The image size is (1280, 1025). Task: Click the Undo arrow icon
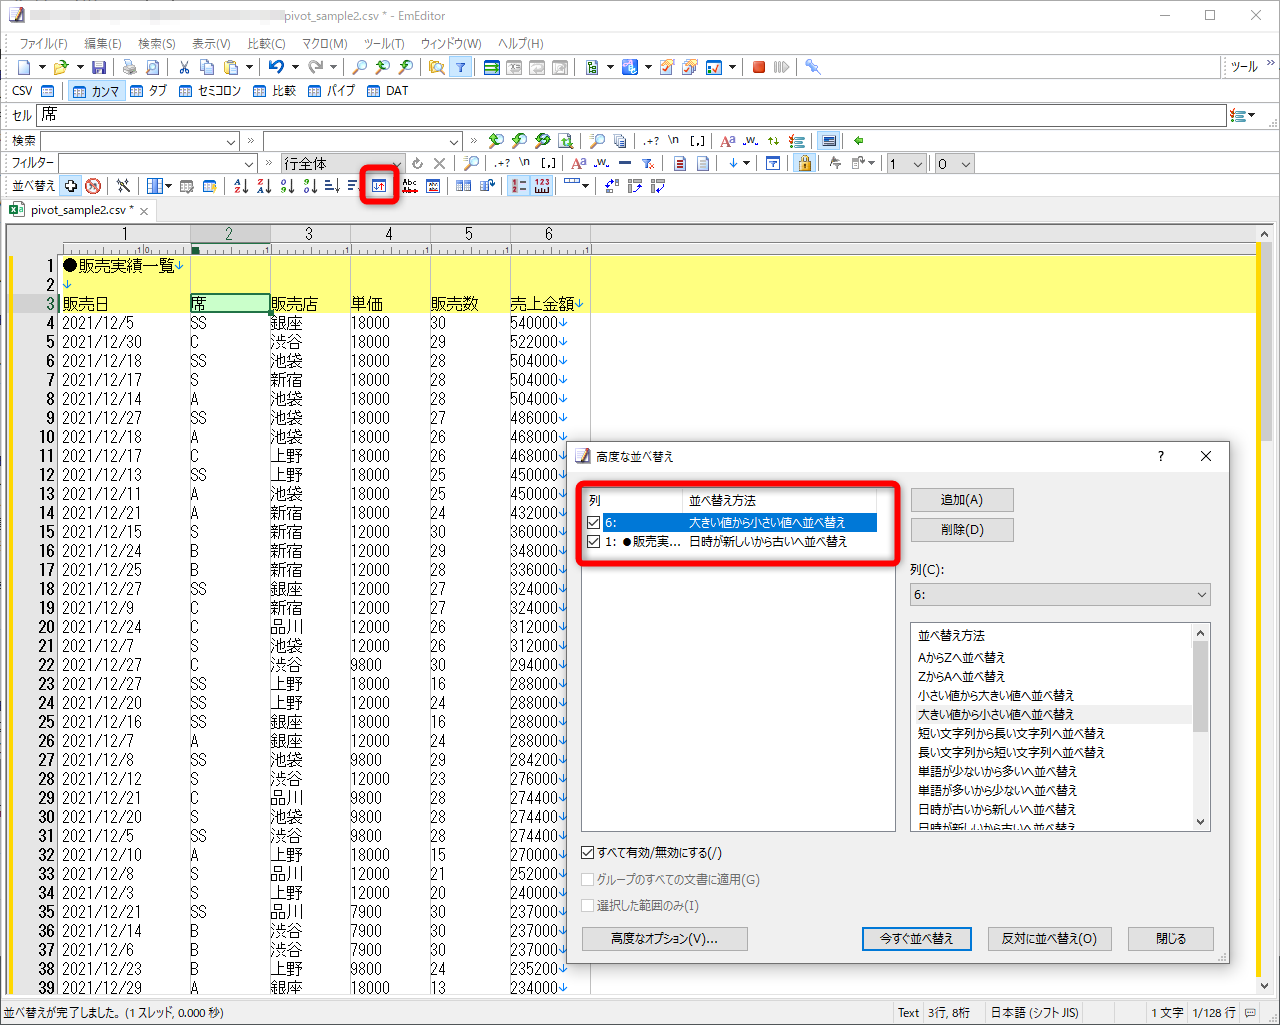coord(276,67)
